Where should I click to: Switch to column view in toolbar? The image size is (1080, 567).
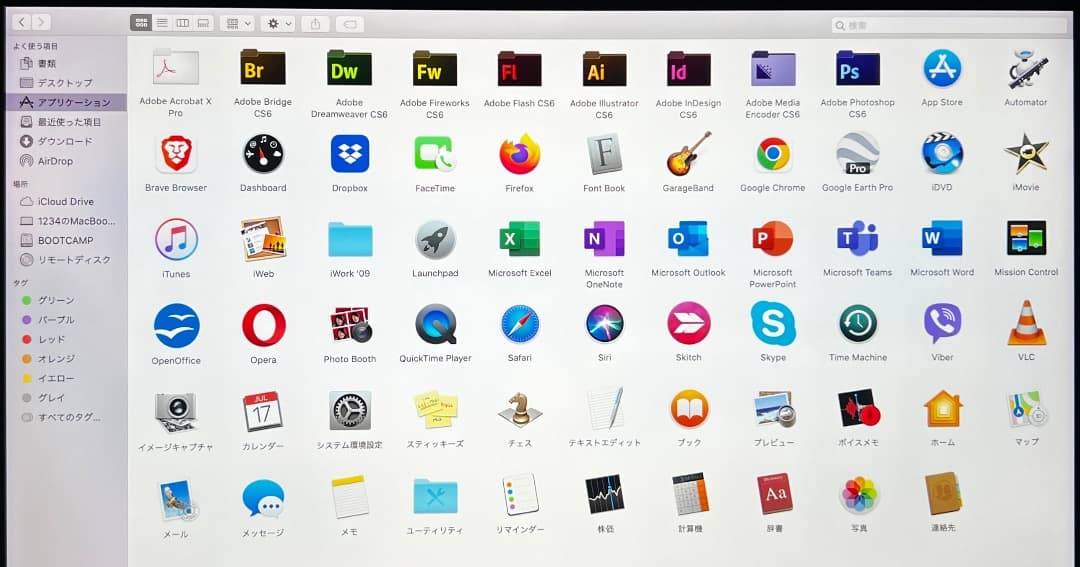coord(182,23)
